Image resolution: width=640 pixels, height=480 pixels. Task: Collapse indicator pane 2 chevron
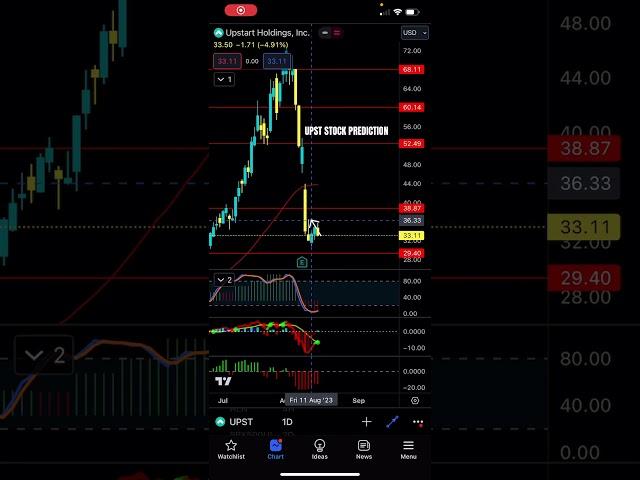coord(224,280)
